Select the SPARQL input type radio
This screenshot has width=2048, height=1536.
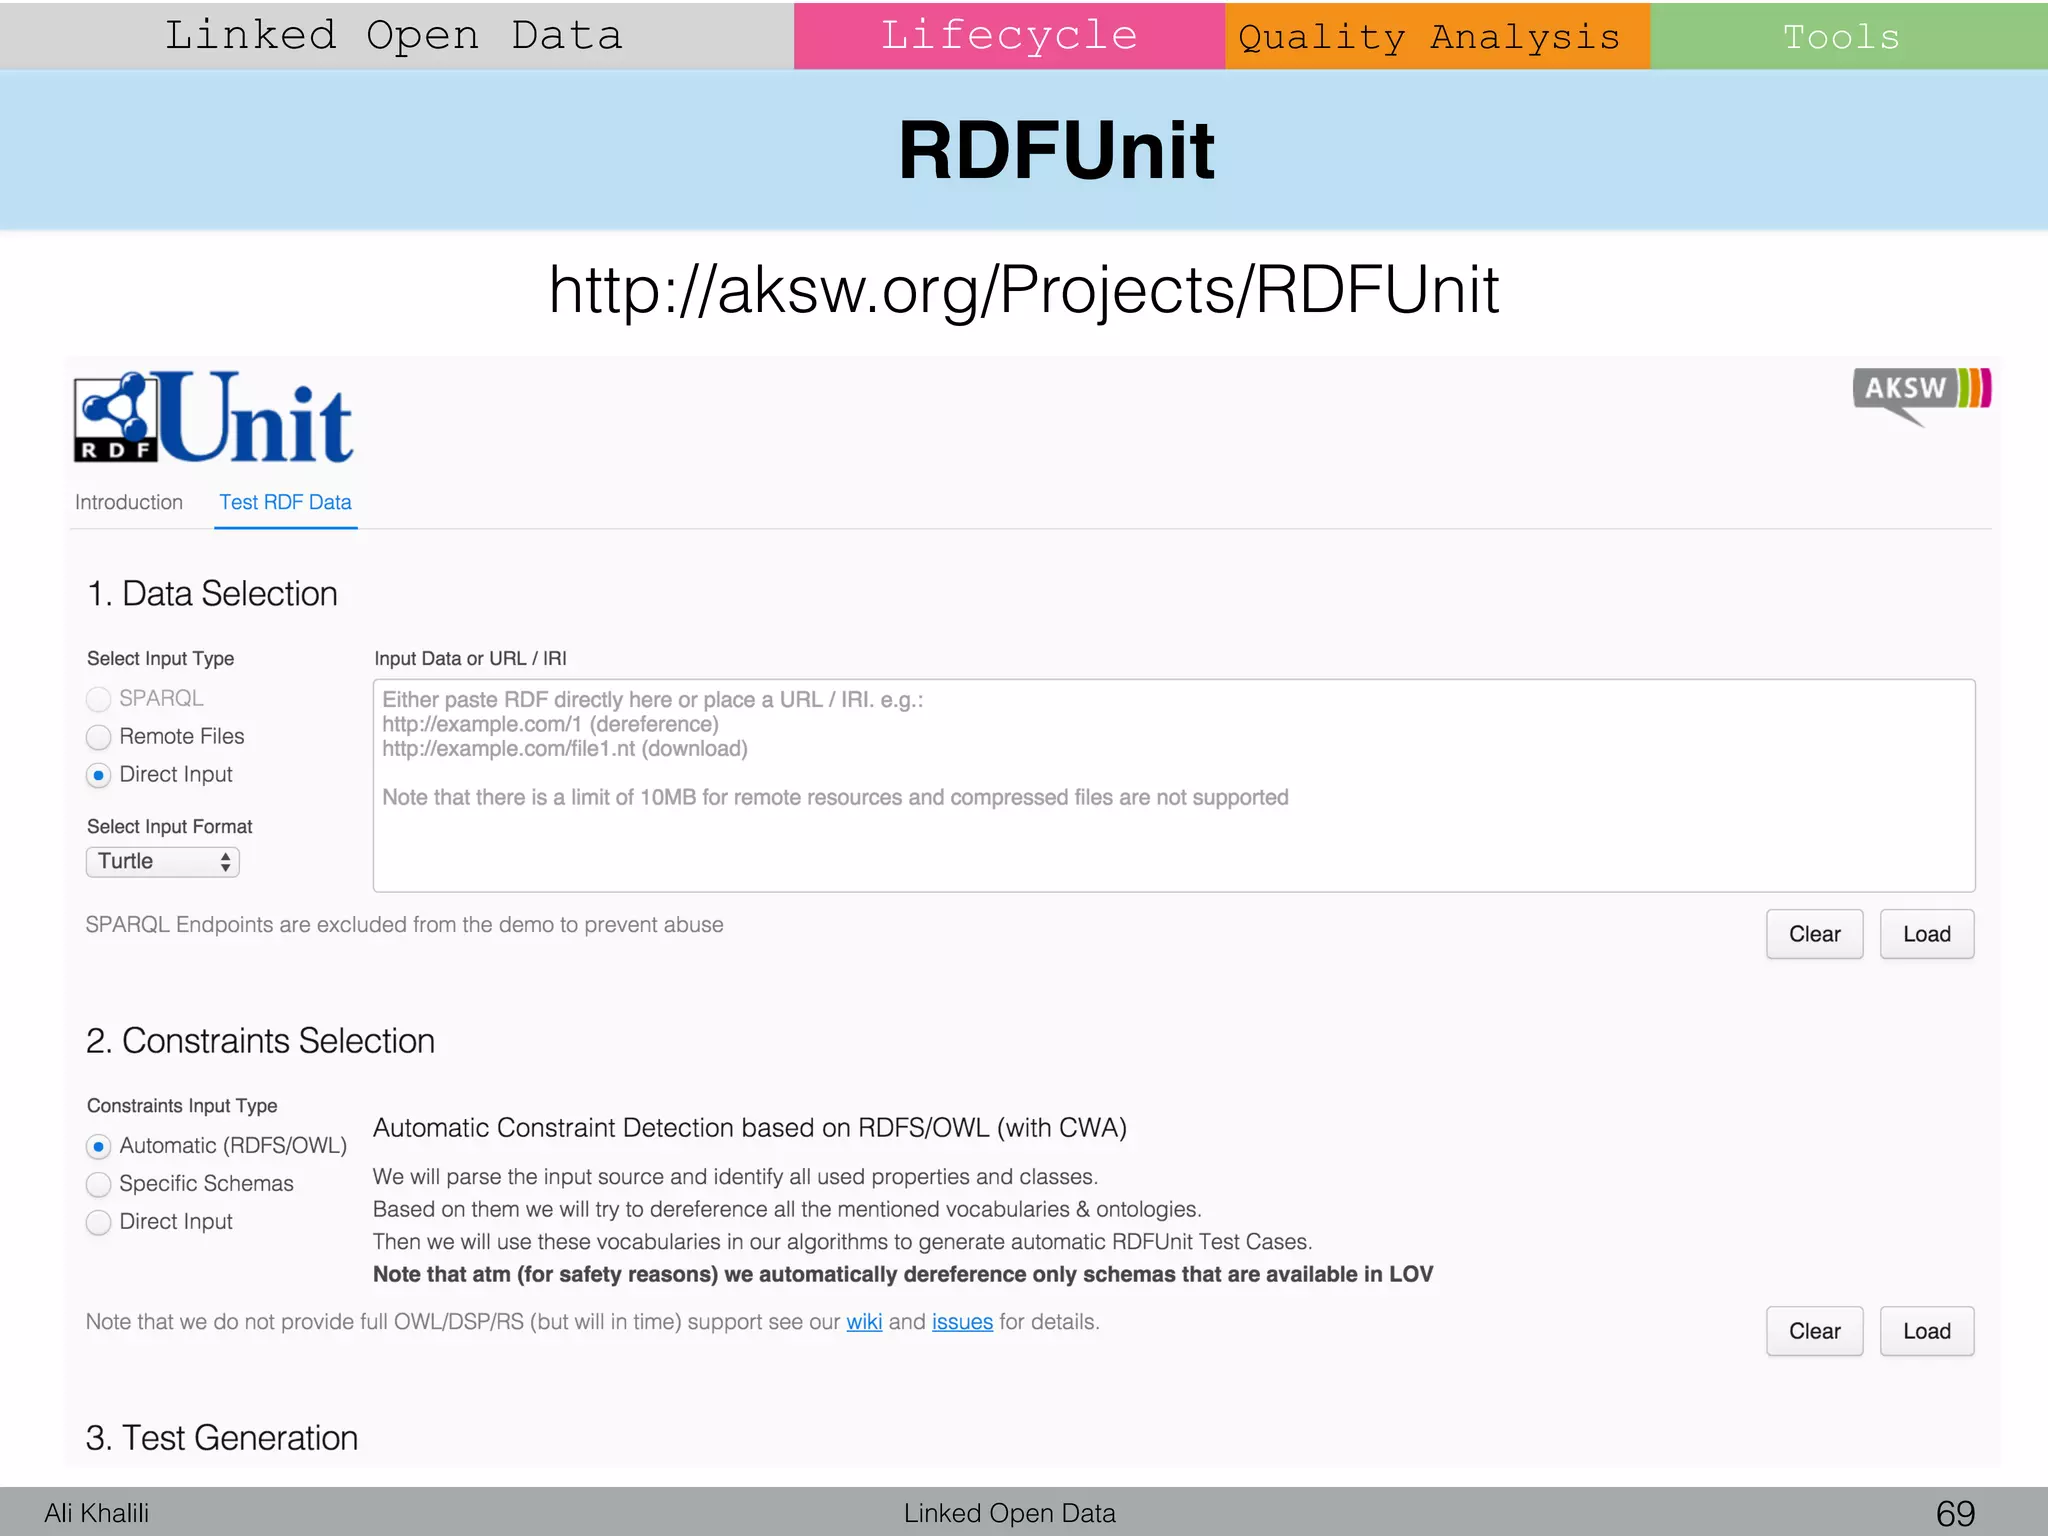tap(98, 699)
